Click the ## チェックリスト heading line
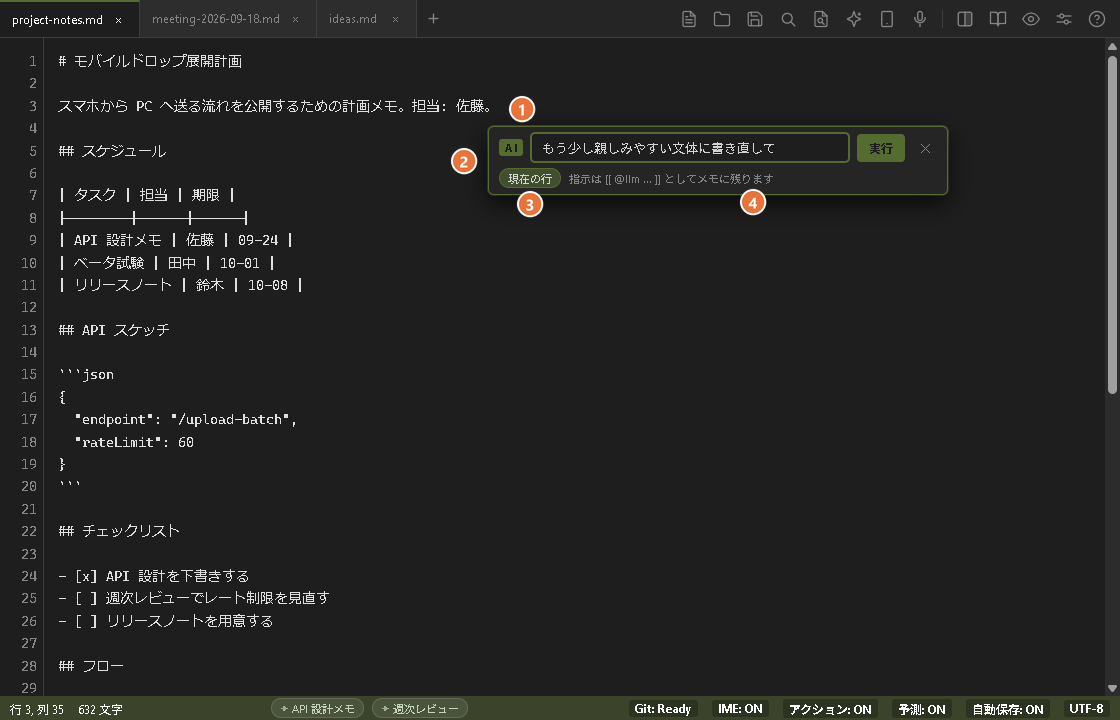This screenshot has height=720, width=1120. (x=119, y=531)
